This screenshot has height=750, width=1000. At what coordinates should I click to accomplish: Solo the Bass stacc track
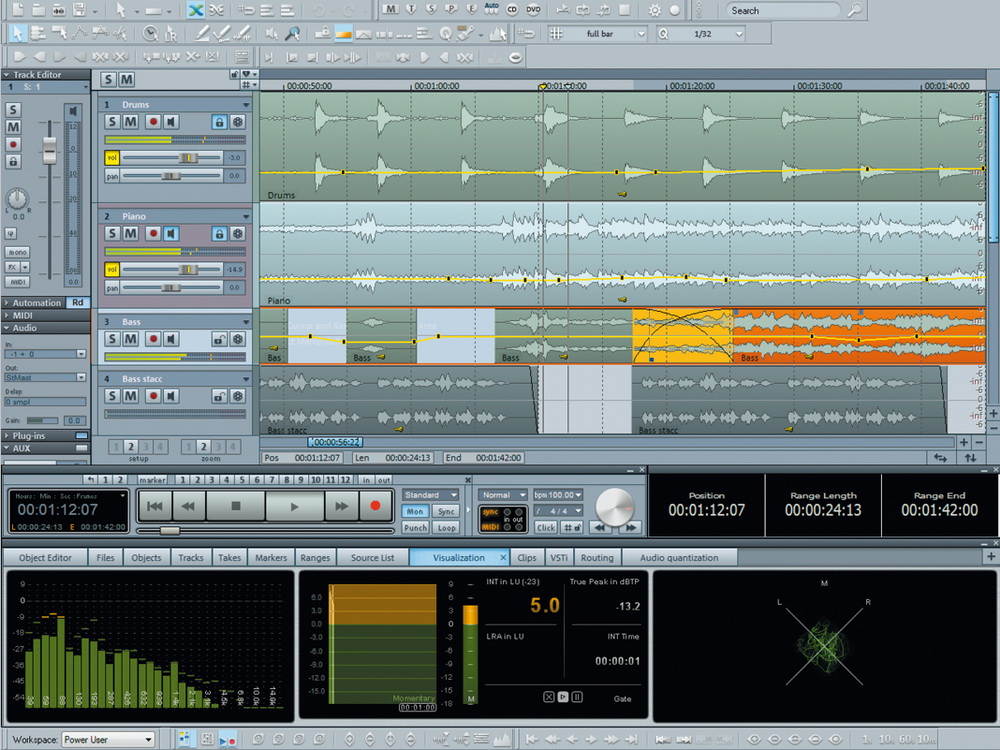pyautogui.click(x=113, y=396)
